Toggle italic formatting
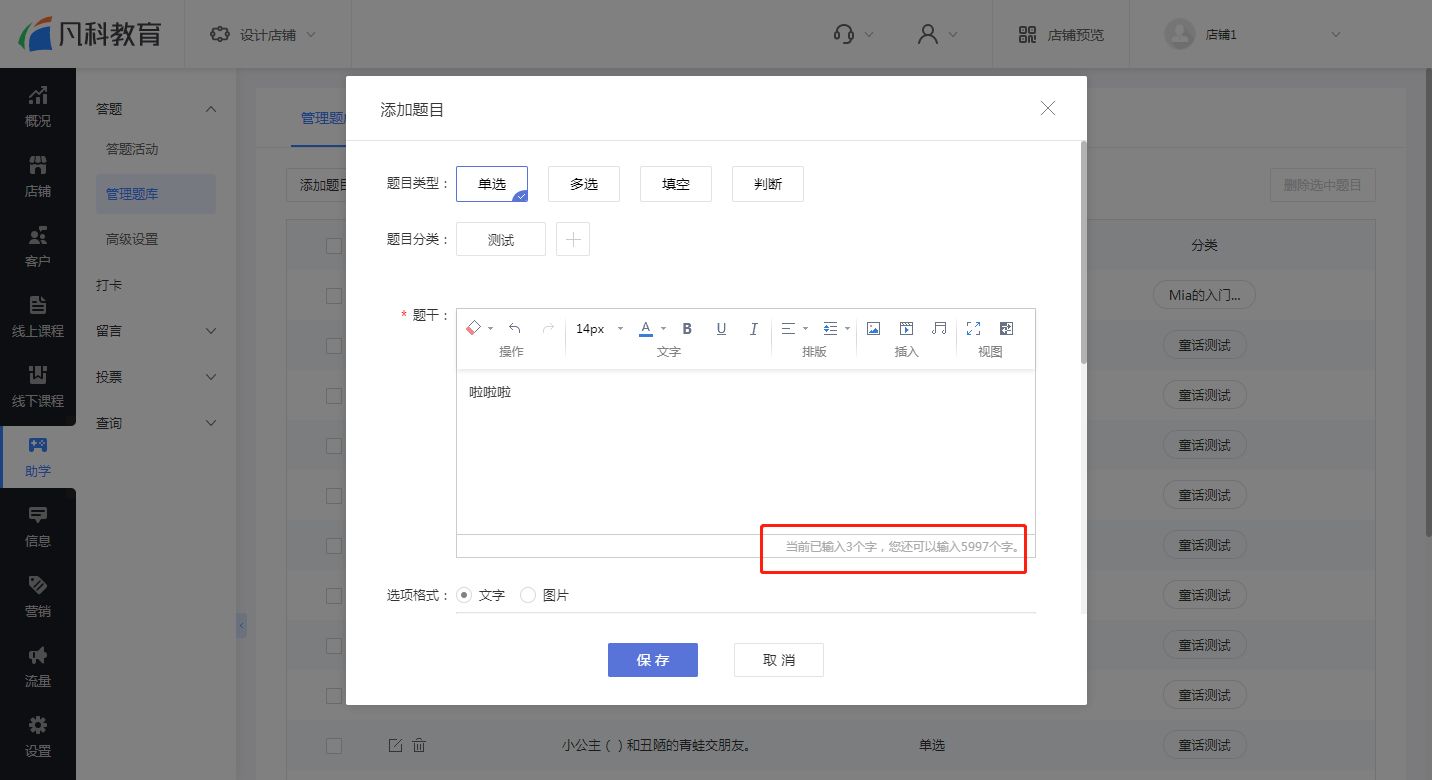The height and width of the screenshot is (780, 1432). point(753,328)
